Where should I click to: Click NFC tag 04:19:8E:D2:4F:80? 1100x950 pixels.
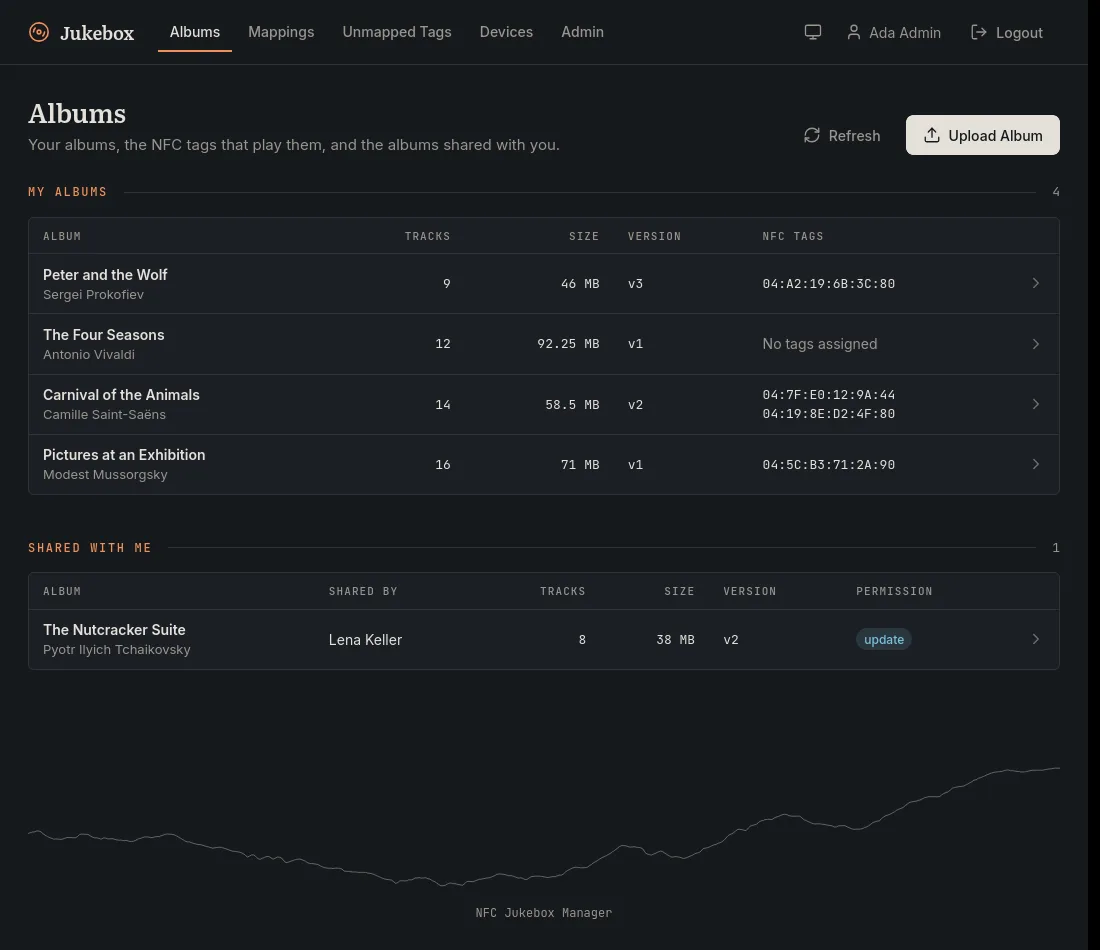pos(829,414)
